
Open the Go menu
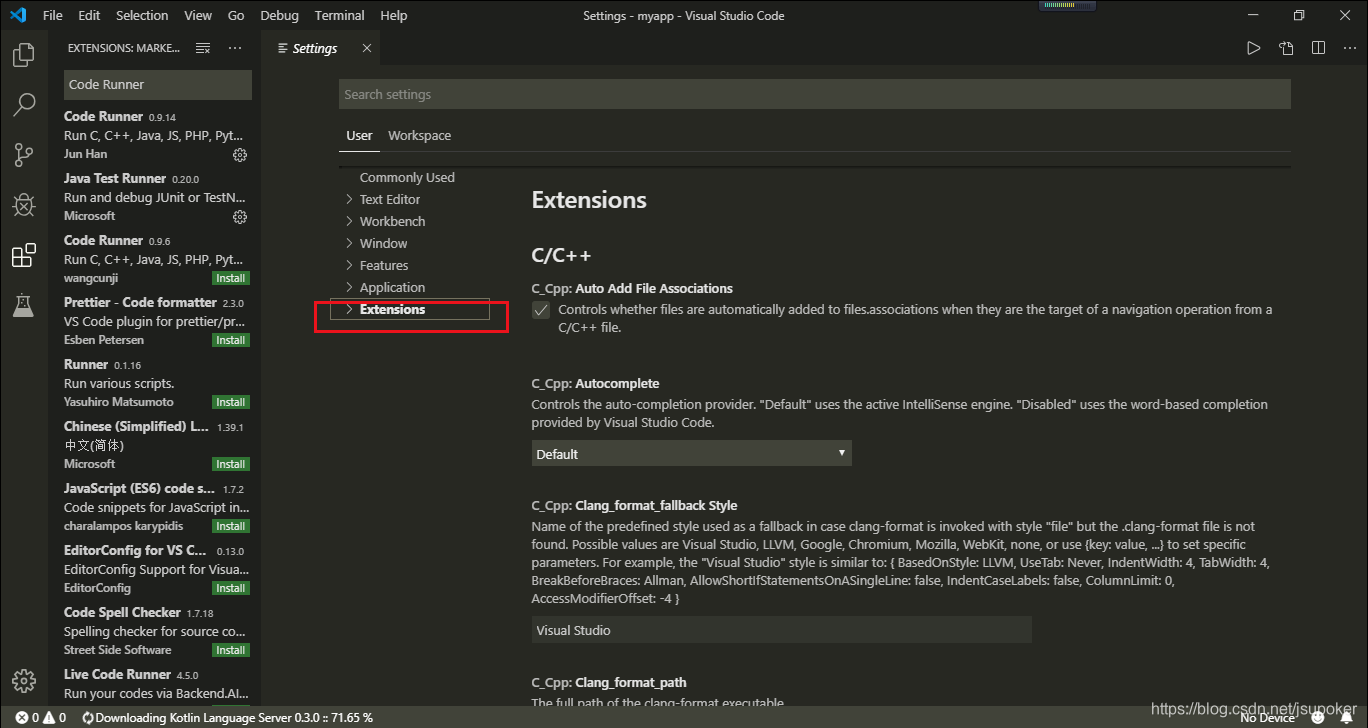point(236,15)
